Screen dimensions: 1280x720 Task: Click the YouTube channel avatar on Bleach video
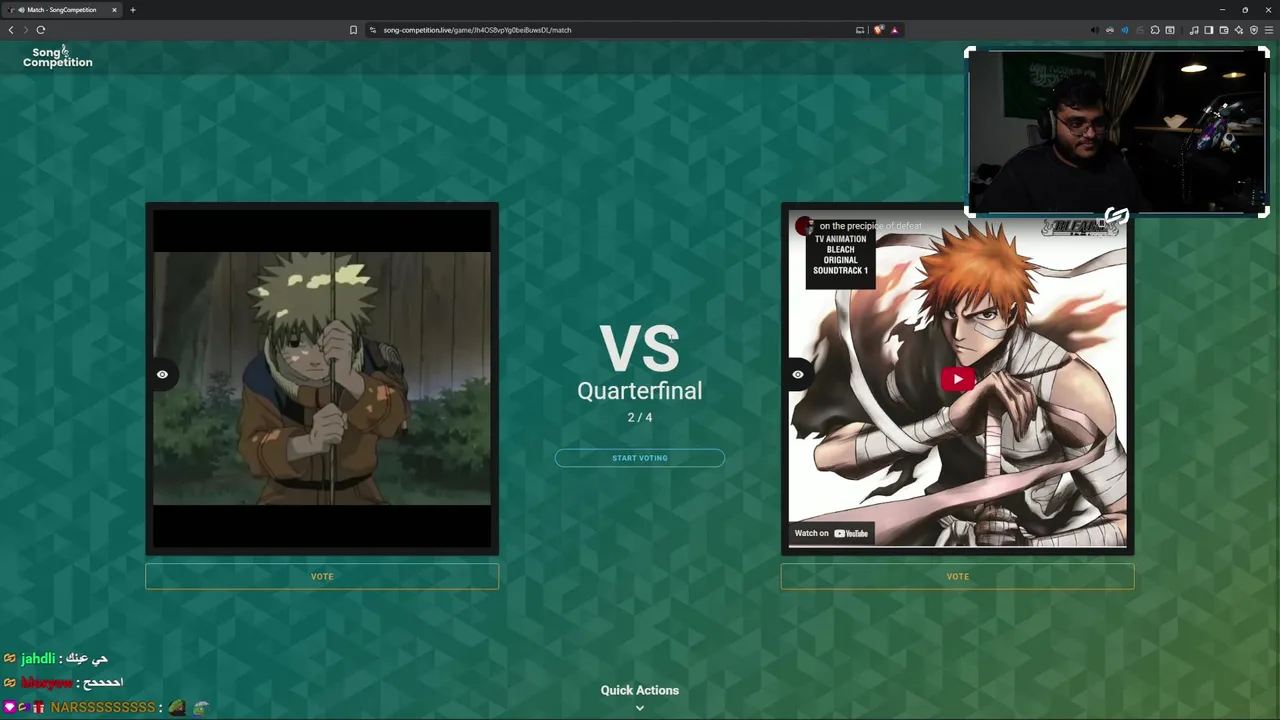click(x=804, y=227)
